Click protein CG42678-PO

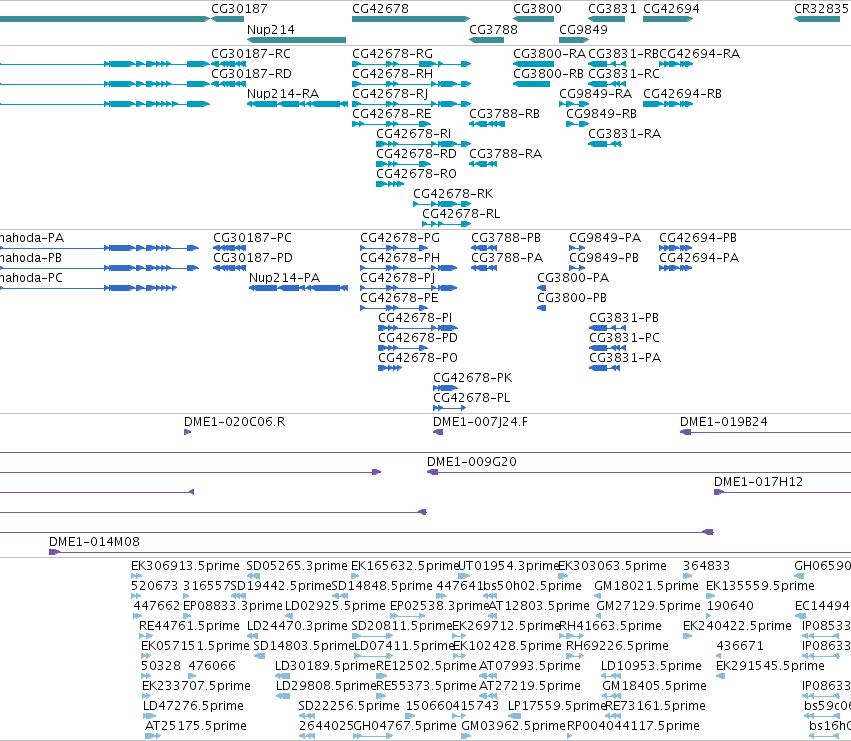tap(418, 358)
